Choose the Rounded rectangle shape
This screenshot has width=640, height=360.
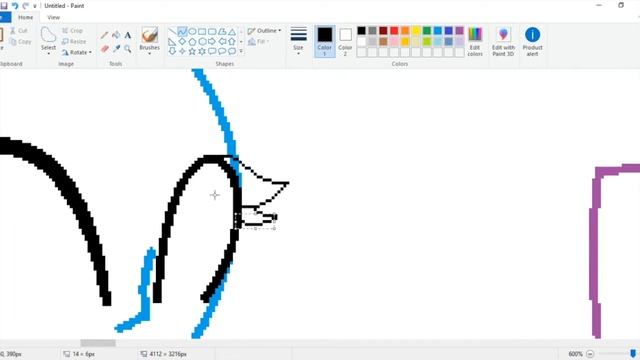tap(212, 31)
